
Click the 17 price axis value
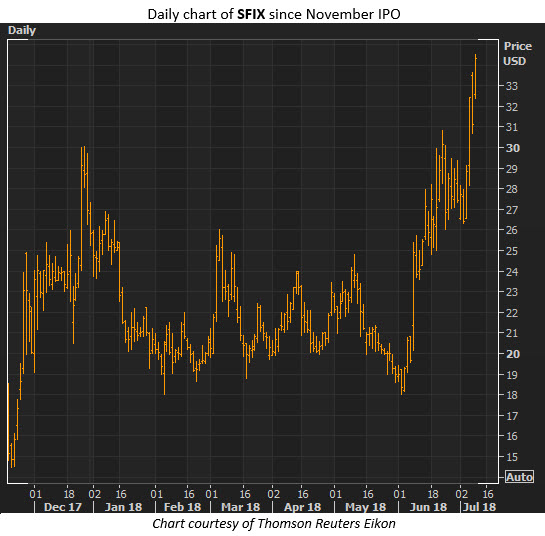coord(512,416)
